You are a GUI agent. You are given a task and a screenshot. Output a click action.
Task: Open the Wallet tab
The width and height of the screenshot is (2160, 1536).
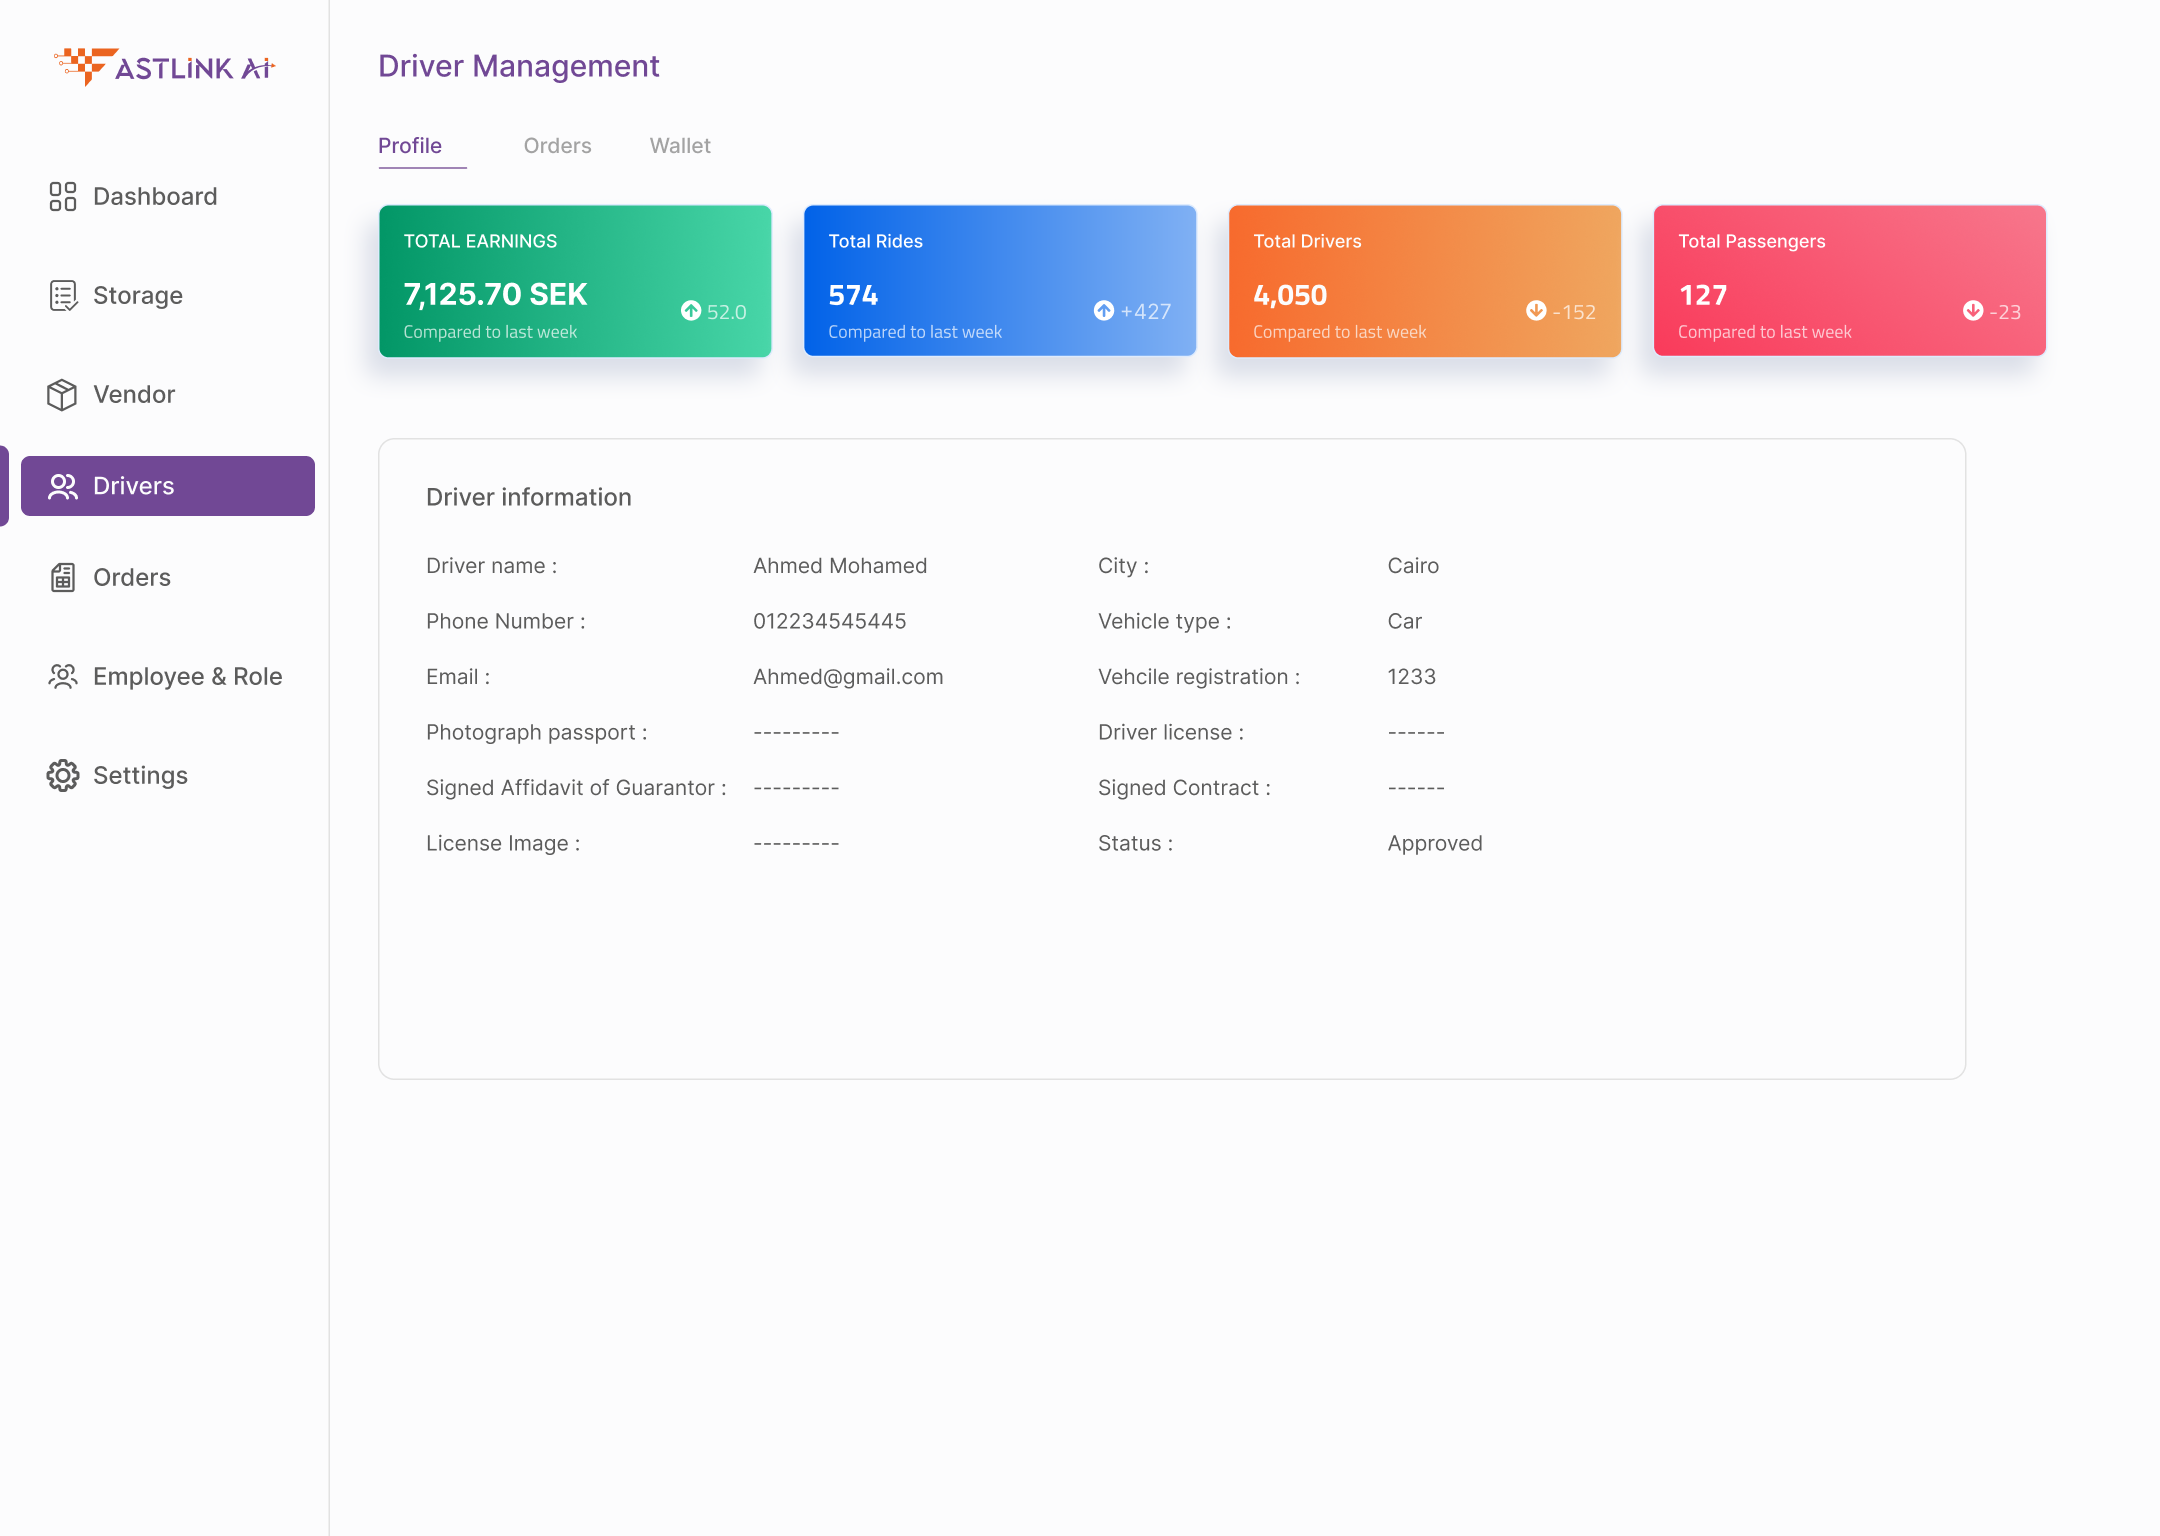click(x=680, y=146)
